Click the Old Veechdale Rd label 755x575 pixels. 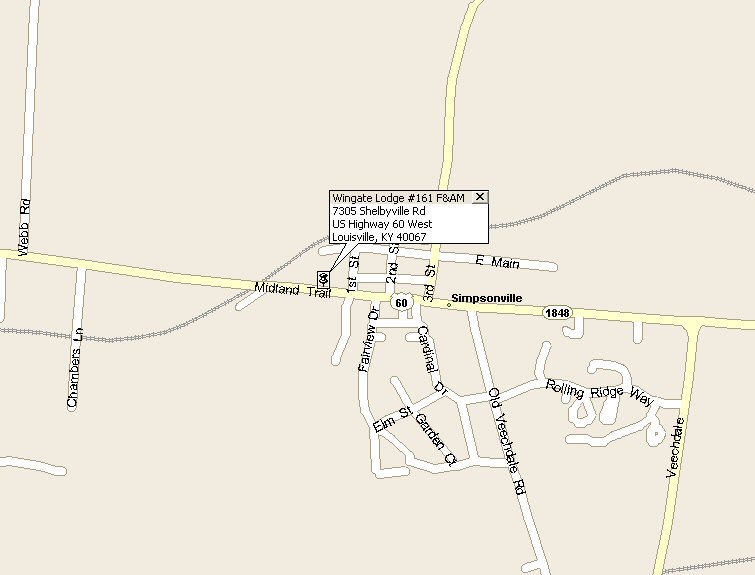point(506,441)
